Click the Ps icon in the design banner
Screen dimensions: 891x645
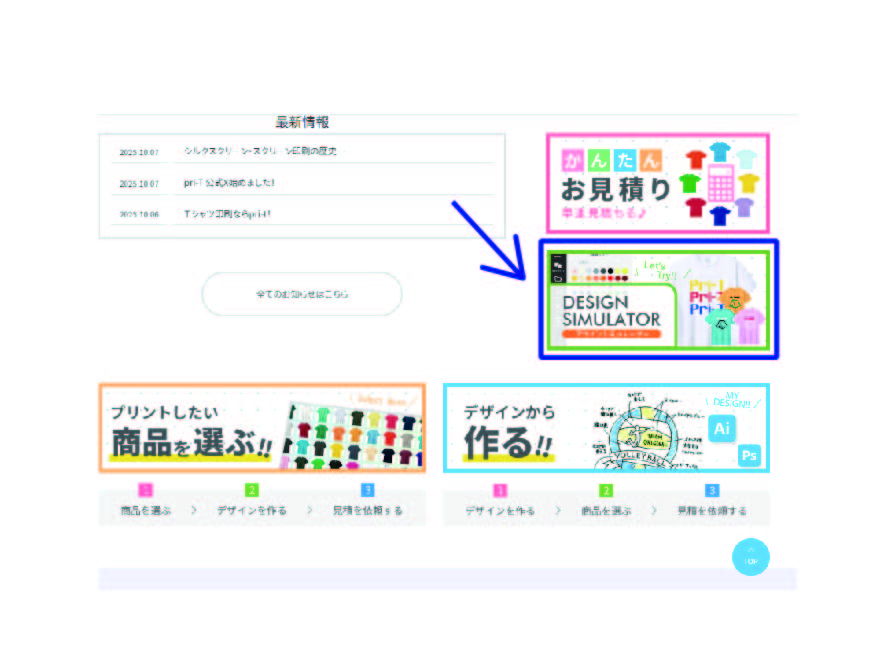[750, 455]
